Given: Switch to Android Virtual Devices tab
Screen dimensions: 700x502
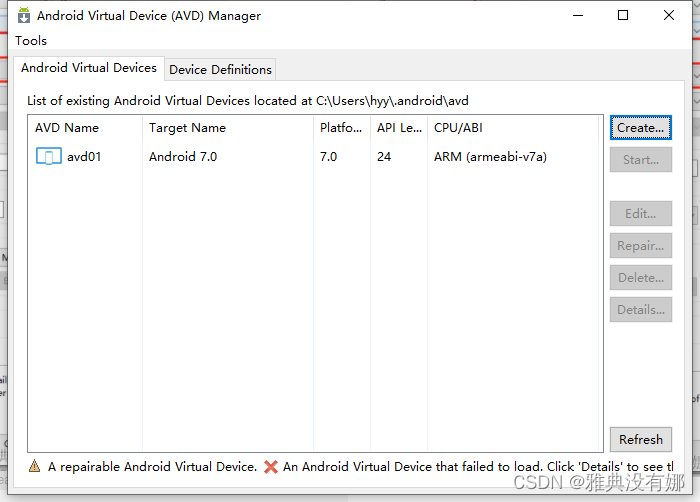Looking at the screenshot, I should (89, 68).
